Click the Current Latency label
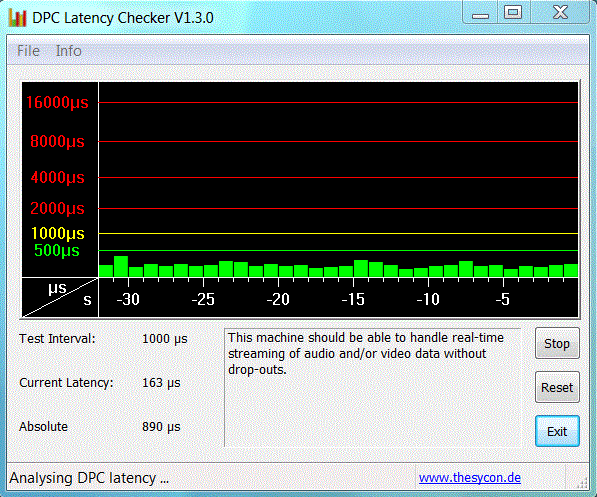 tap(66, 382)
